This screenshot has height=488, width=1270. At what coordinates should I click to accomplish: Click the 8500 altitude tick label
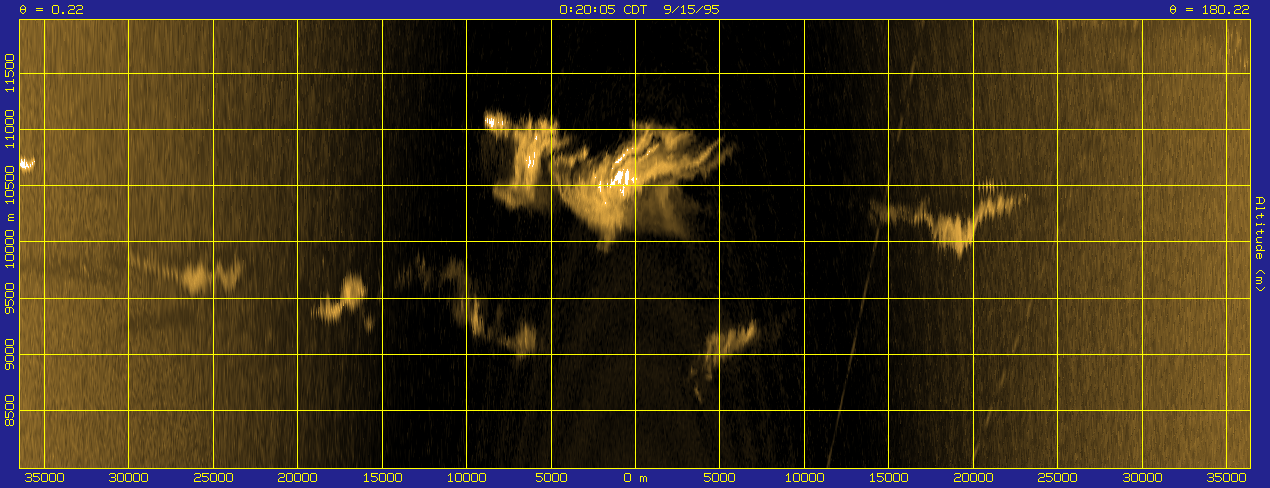(x=10, y=410)
